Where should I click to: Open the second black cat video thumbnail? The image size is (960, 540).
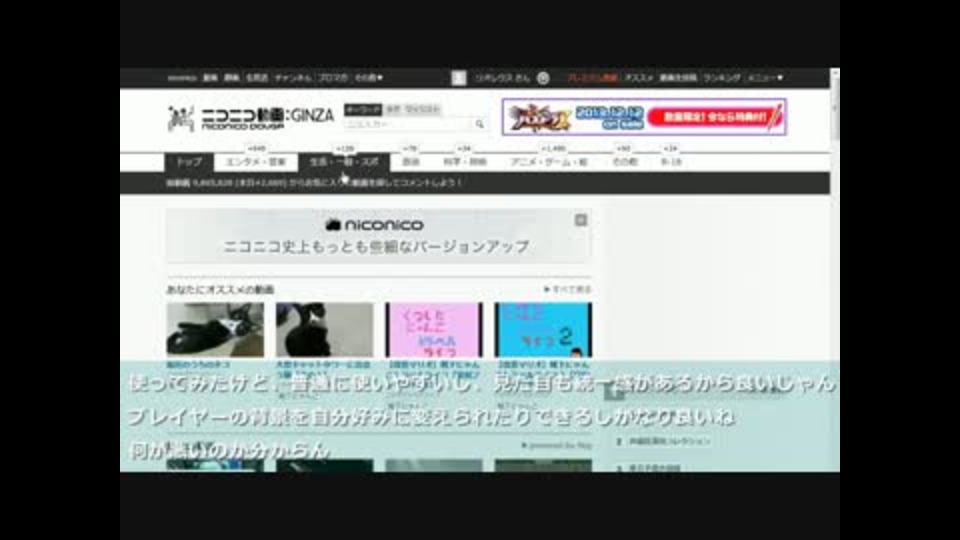[324, 330]
